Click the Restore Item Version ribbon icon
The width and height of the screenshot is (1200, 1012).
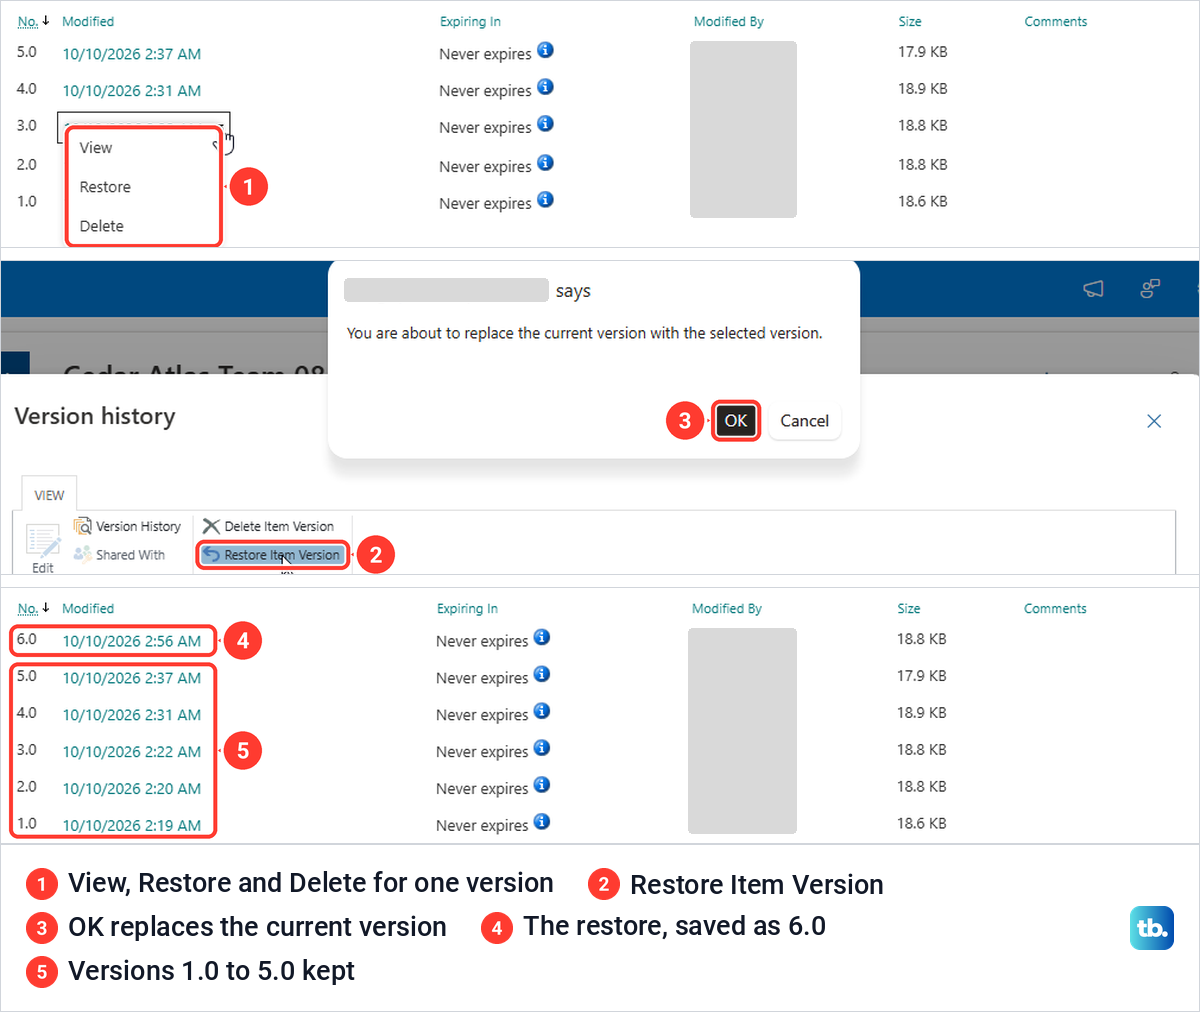(x=211, y=555)
